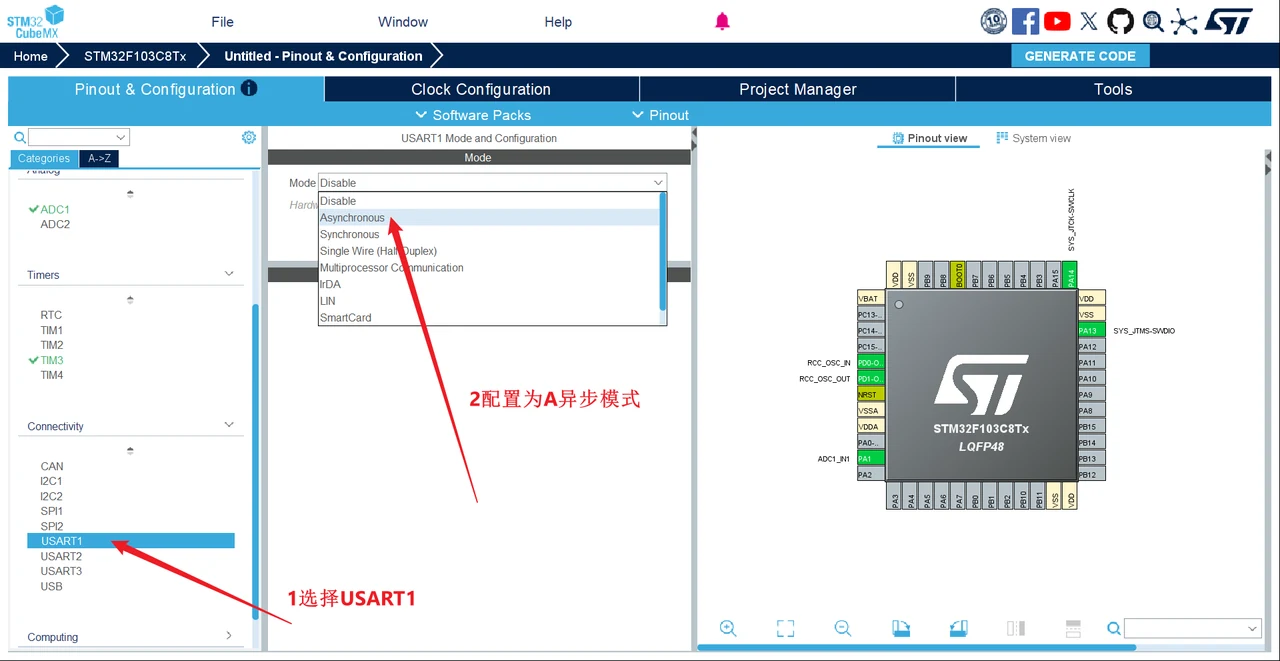Switch to the Tools tab
1280x661 pixels.
pos(1113,89)
